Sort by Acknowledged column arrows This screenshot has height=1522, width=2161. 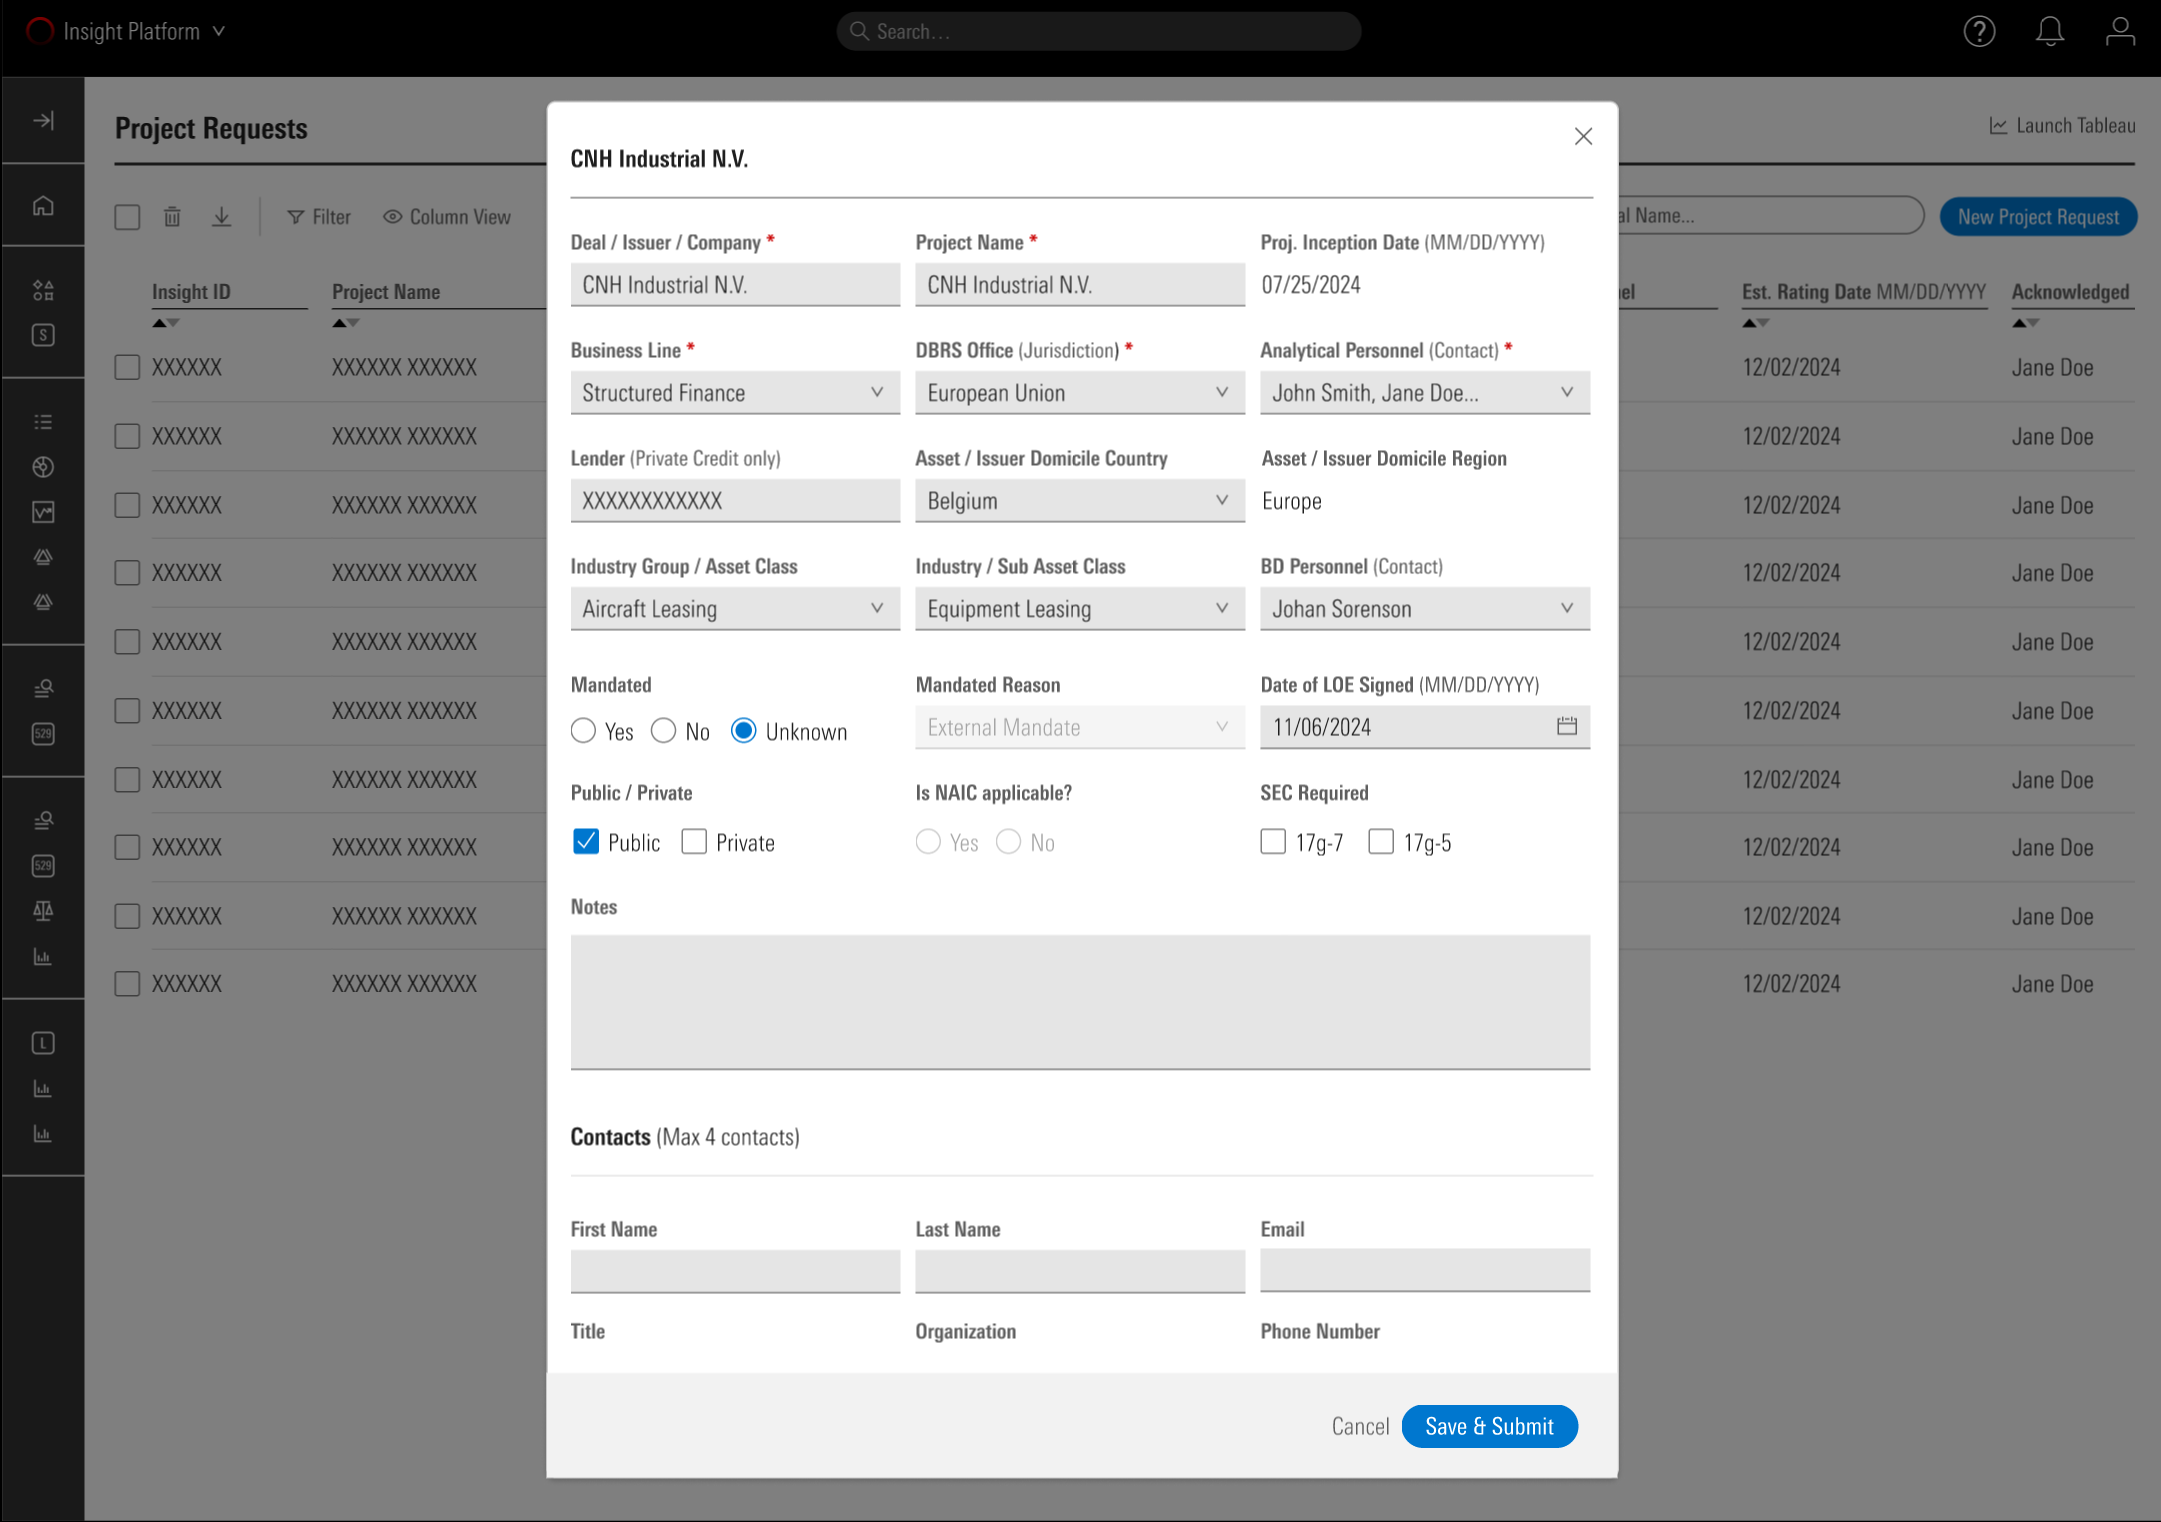2026,323
